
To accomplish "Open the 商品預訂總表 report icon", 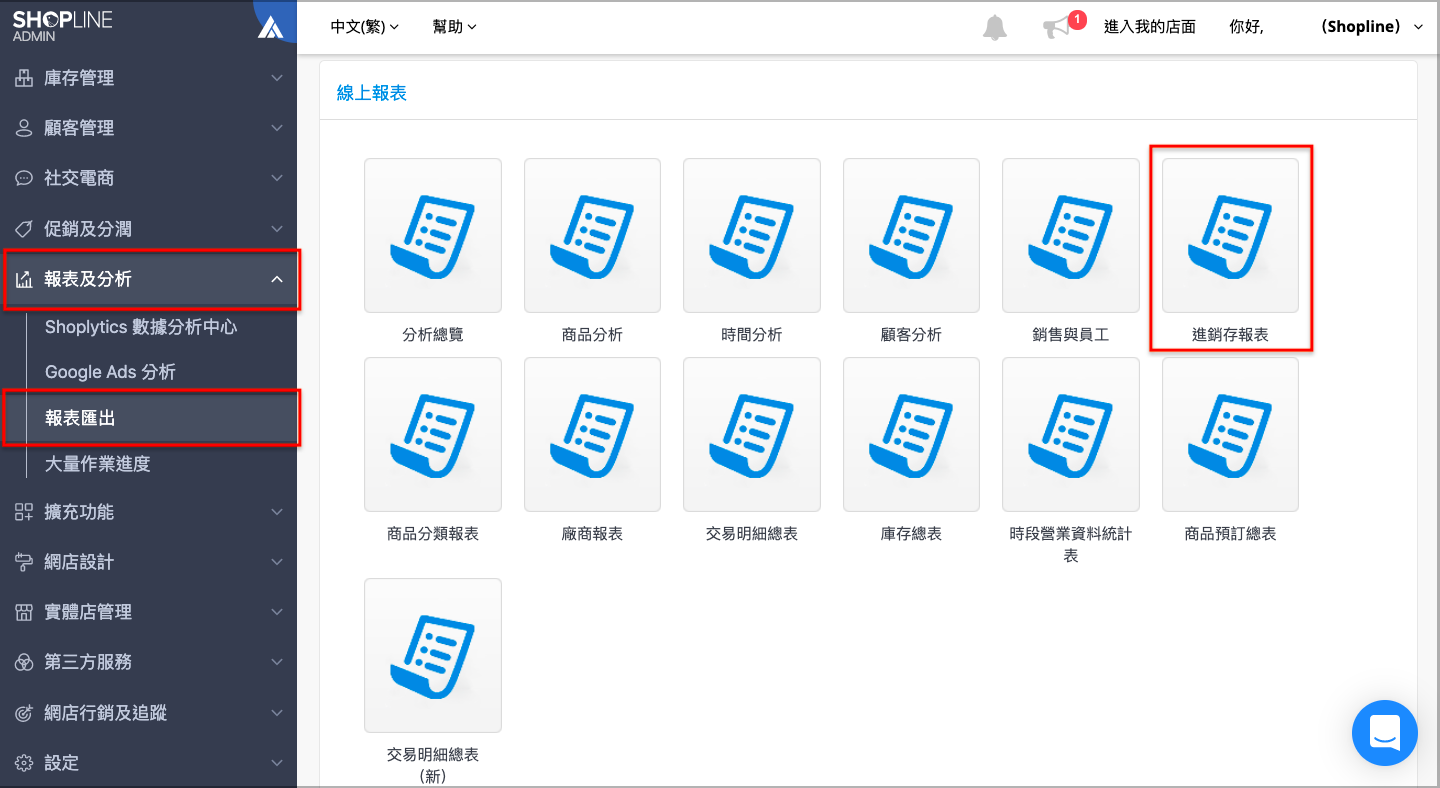I will [x=1230, y=434].
